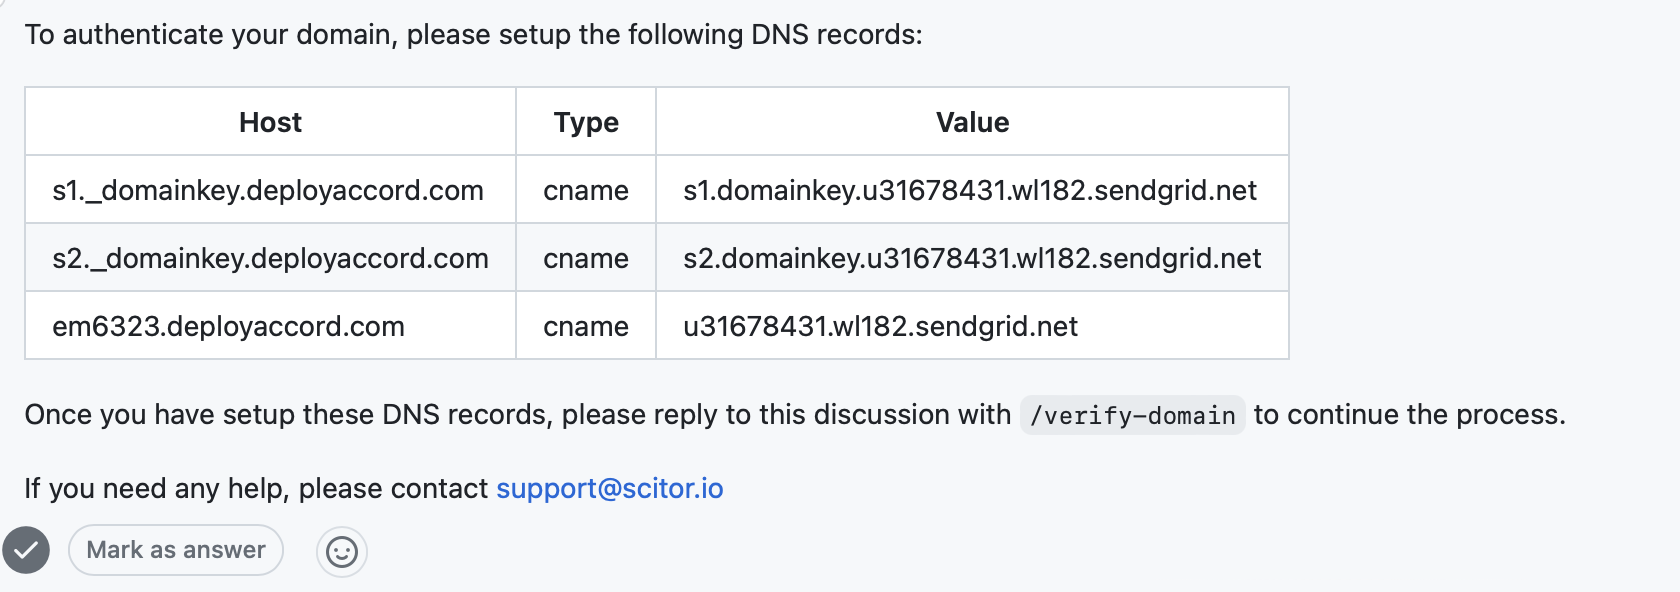Image resolution: width=1680 pixels, height=592 pixels.
Task: Click the u31678431.wl182.sendgrid.net value in last row
Action: point(880,326)
